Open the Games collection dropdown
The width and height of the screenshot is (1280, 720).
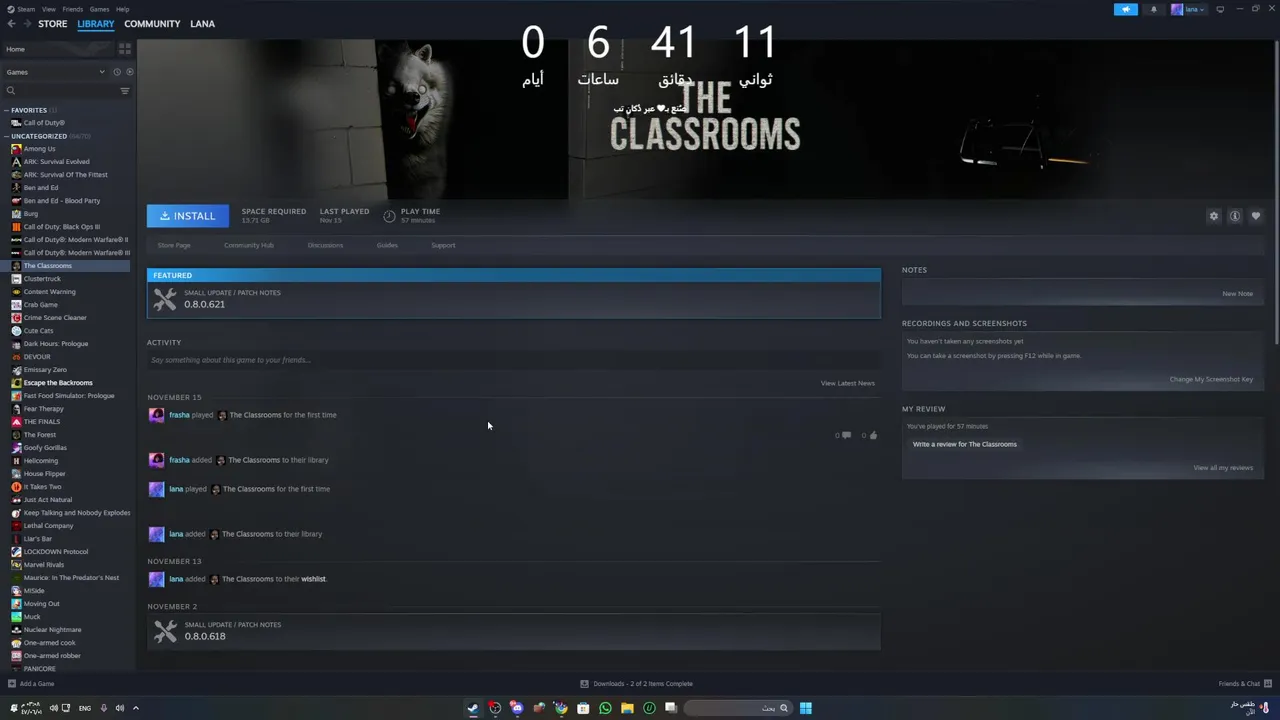[x=56, y=72]
